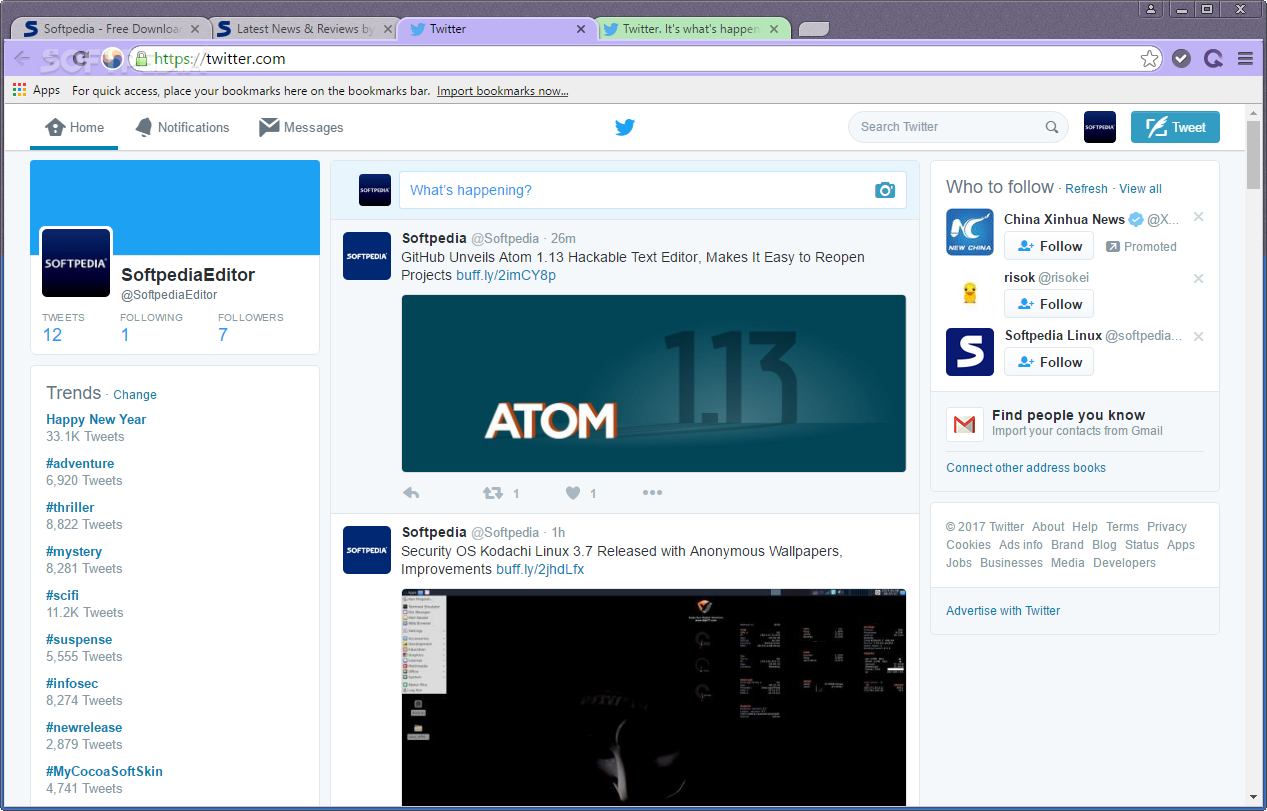This screenshot has width=1267, height=811.
Task: Click risok's duck avatar
Action: click(970, 292)
